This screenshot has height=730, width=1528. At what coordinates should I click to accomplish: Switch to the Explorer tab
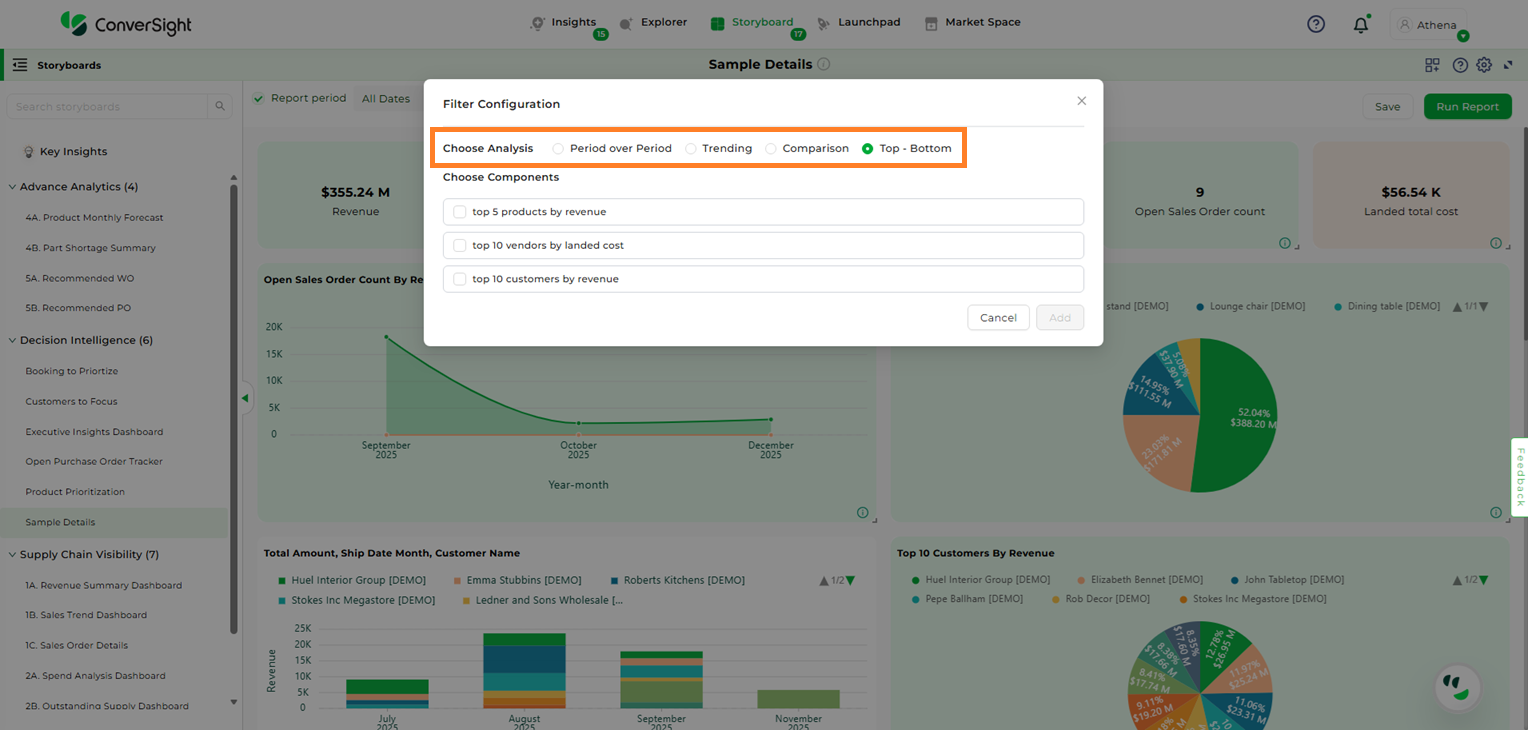coord(654,22)
